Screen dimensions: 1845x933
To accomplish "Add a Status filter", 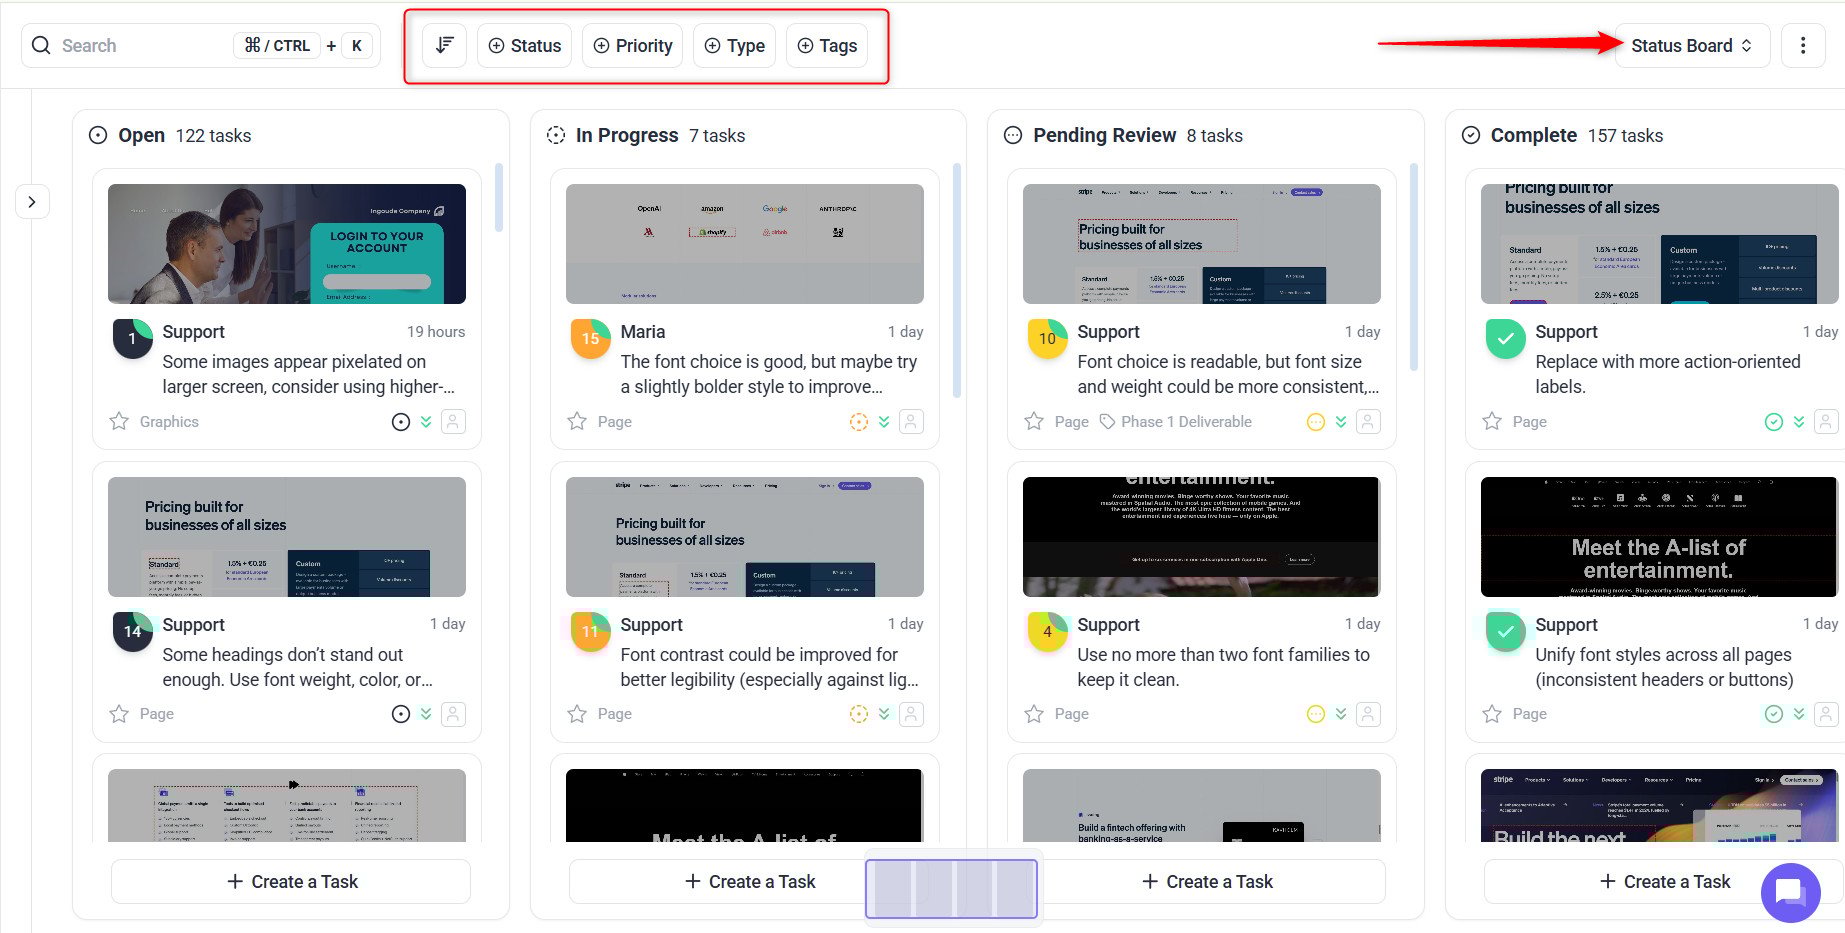I will point(524,46).
